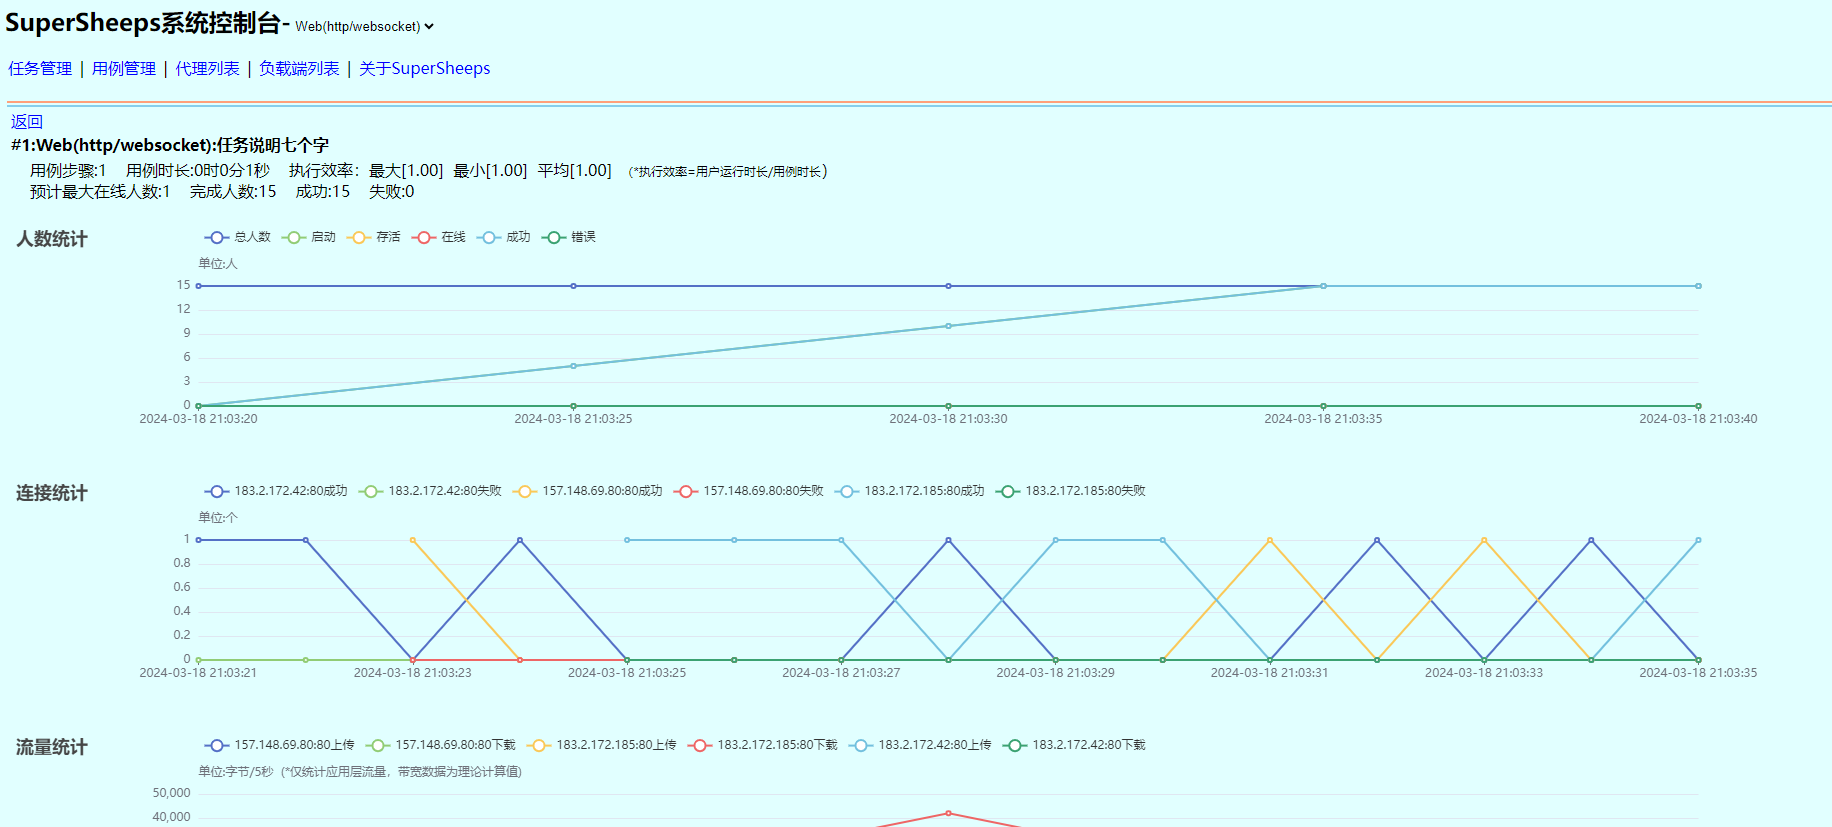This screenshot has width=1832, height=827.
Task: Toggle 183.2.172.42:80下载 traffic legend
Action: point(1075,745)
